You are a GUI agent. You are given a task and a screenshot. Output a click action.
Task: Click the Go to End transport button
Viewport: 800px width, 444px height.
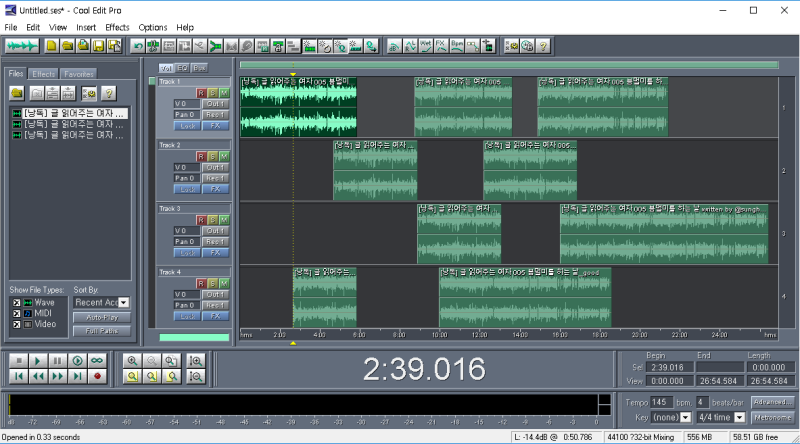coord(78,376)
